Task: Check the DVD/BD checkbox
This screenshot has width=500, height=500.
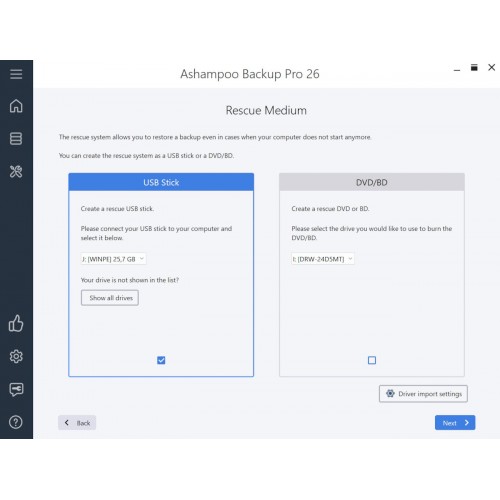Action: (372, 360)
